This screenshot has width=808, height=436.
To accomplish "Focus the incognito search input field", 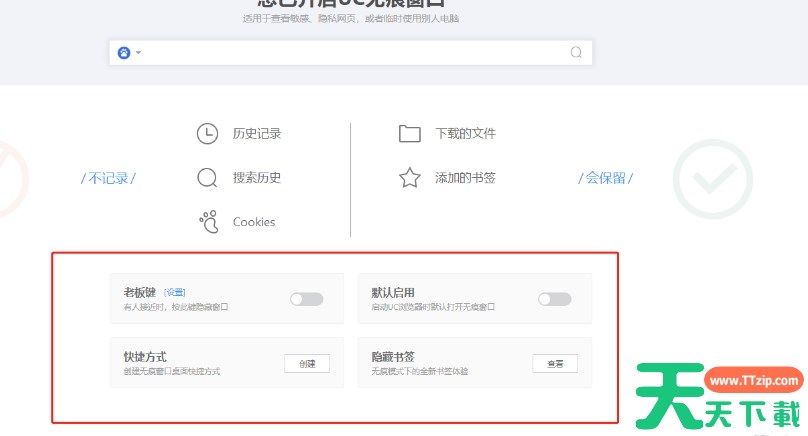I will pyautogui.click(x=350, y=53).
